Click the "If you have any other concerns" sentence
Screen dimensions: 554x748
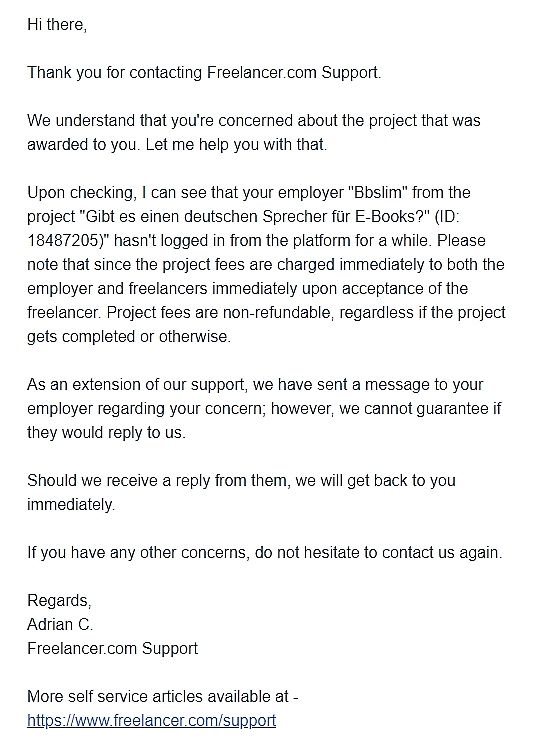(264, 553)
